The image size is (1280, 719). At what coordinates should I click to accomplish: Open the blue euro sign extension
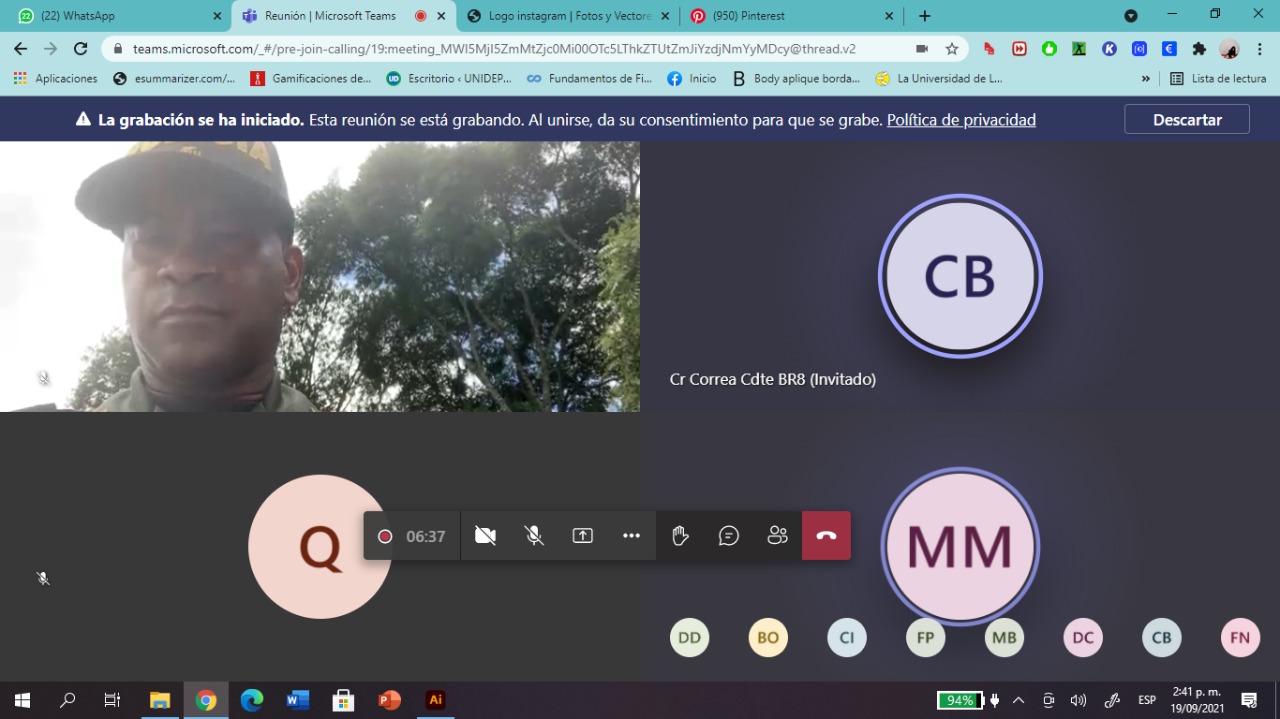[1169, 49]
